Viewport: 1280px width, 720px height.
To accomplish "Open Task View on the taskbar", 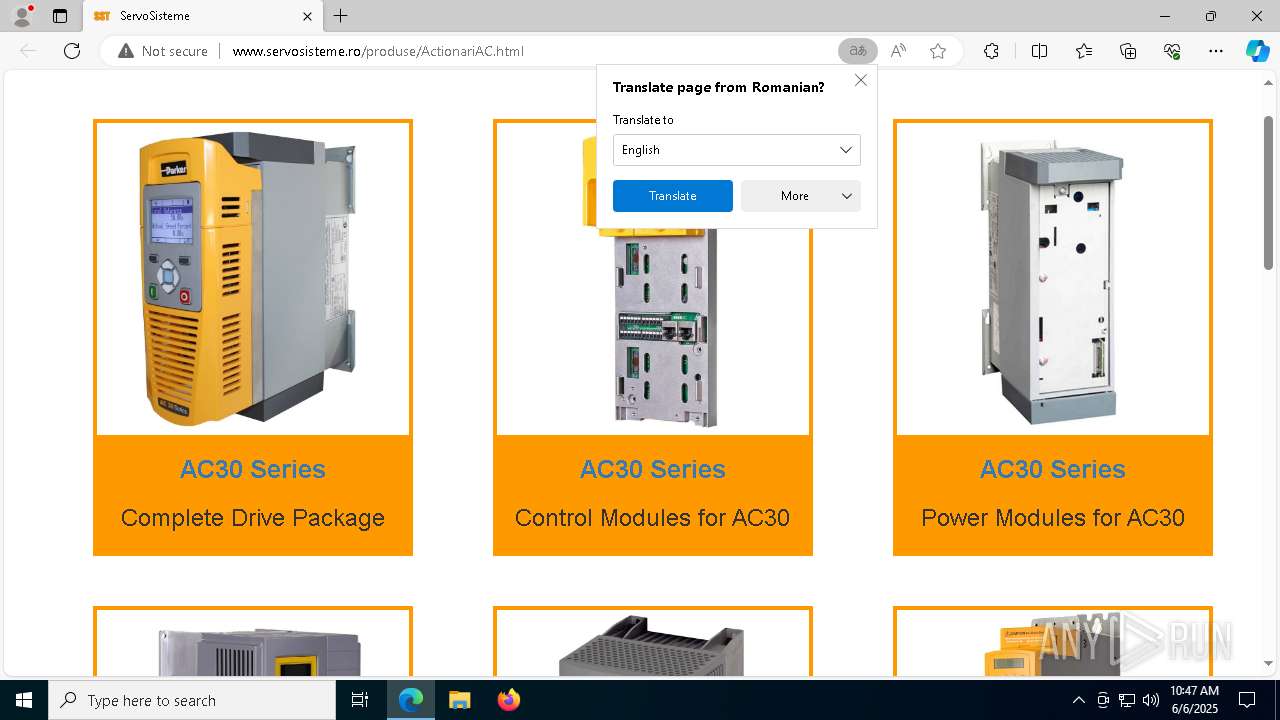I will (x=360, y=700).
